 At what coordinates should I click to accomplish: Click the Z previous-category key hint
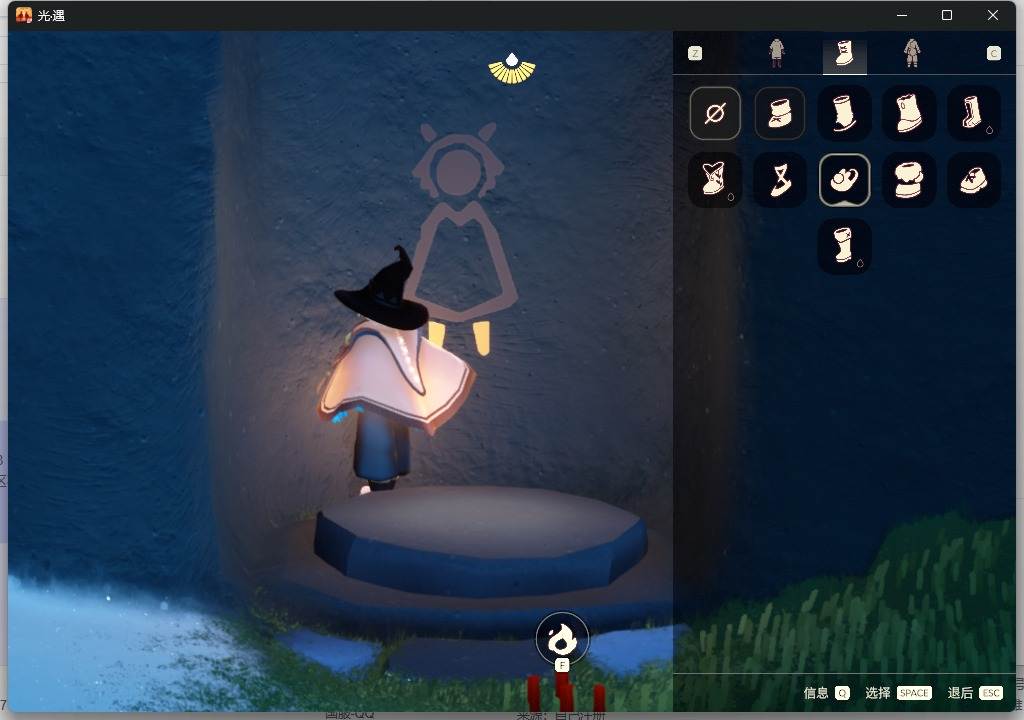click(695, 54)
